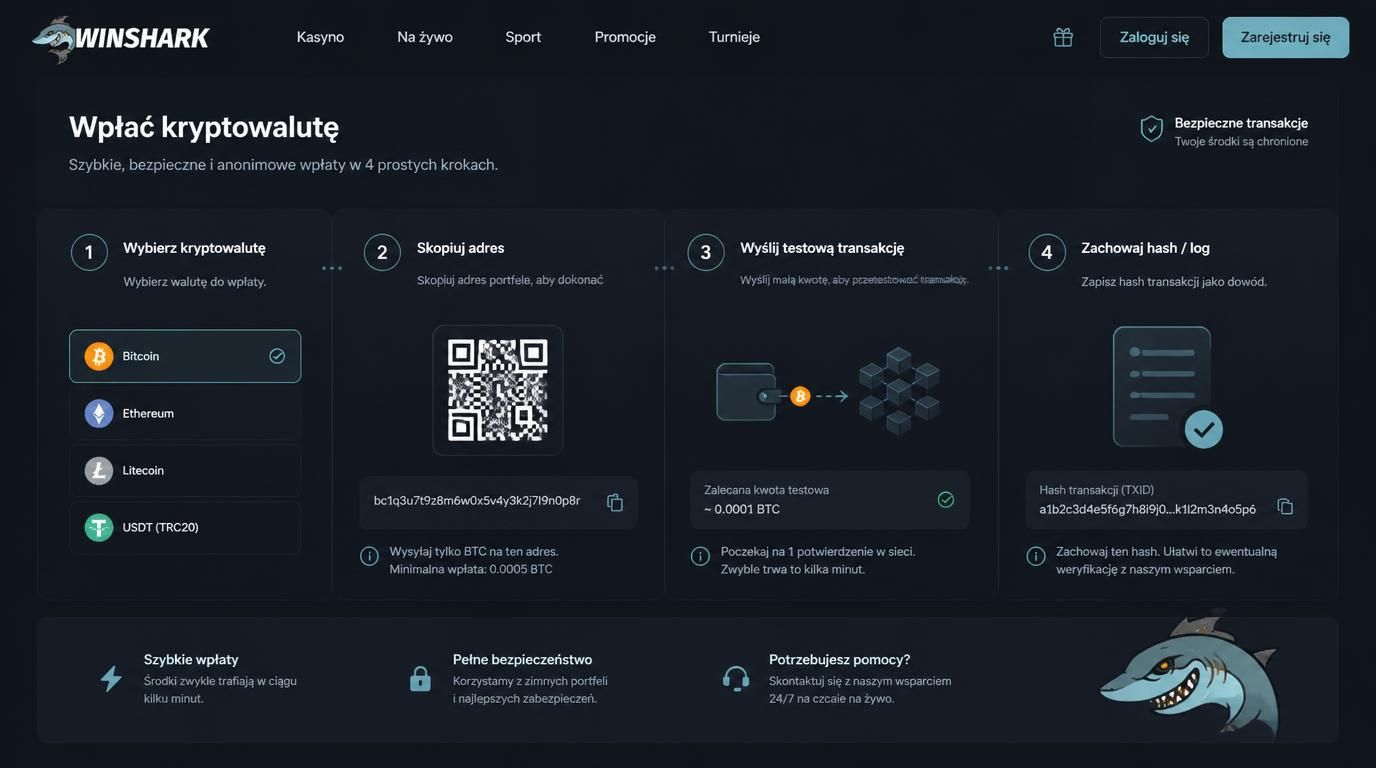This screenshot has width=1376, height=768.
Task: Open the Kasyno menu item
Action: (x=320, y=37)
